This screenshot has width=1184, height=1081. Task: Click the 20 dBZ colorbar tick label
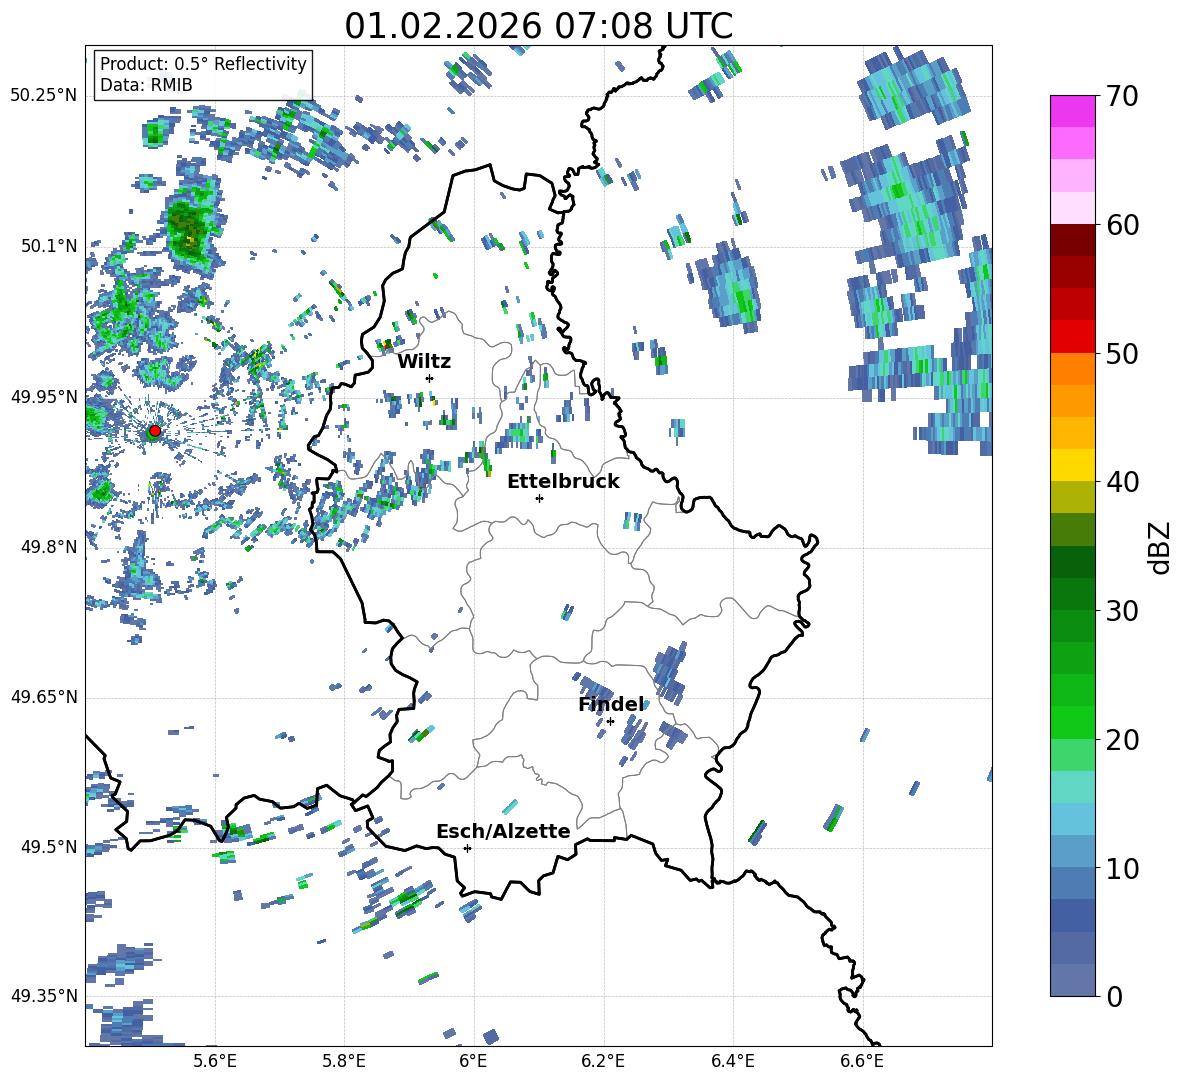coord(1121,740)
